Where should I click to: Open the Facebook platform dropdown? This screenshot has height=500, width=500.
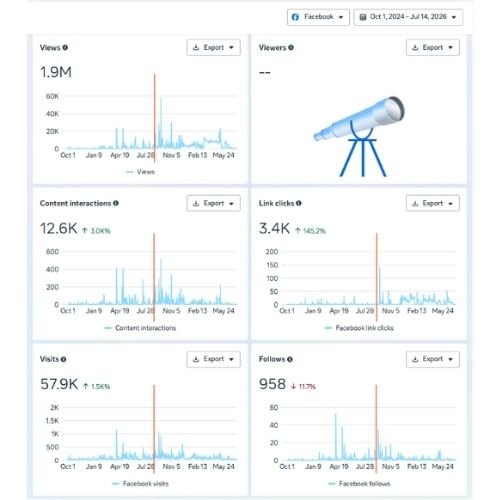pos(318,17)
